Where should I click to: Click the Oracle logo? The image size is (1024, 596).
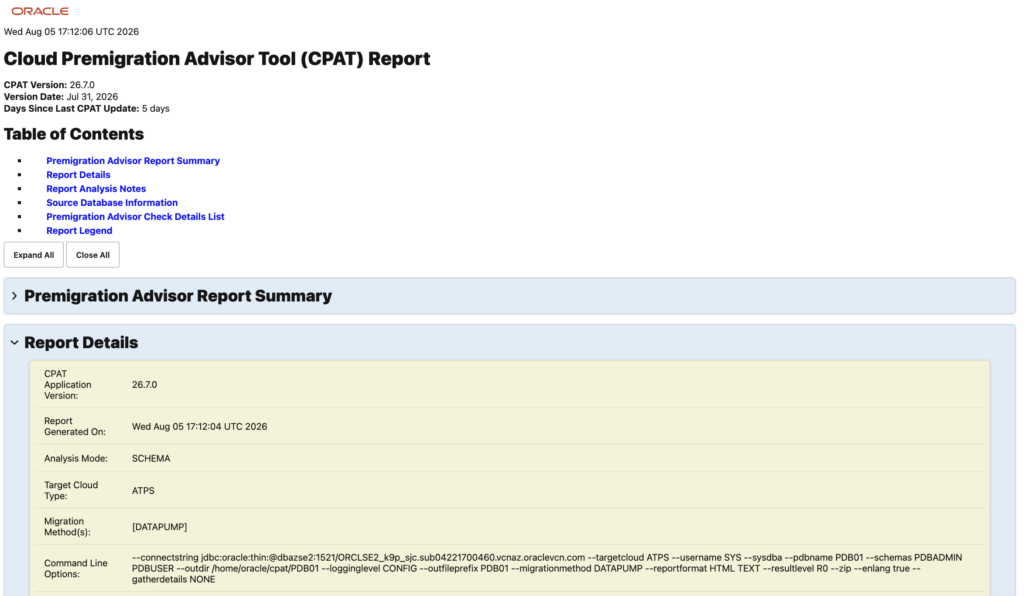[x=40, y=11]
